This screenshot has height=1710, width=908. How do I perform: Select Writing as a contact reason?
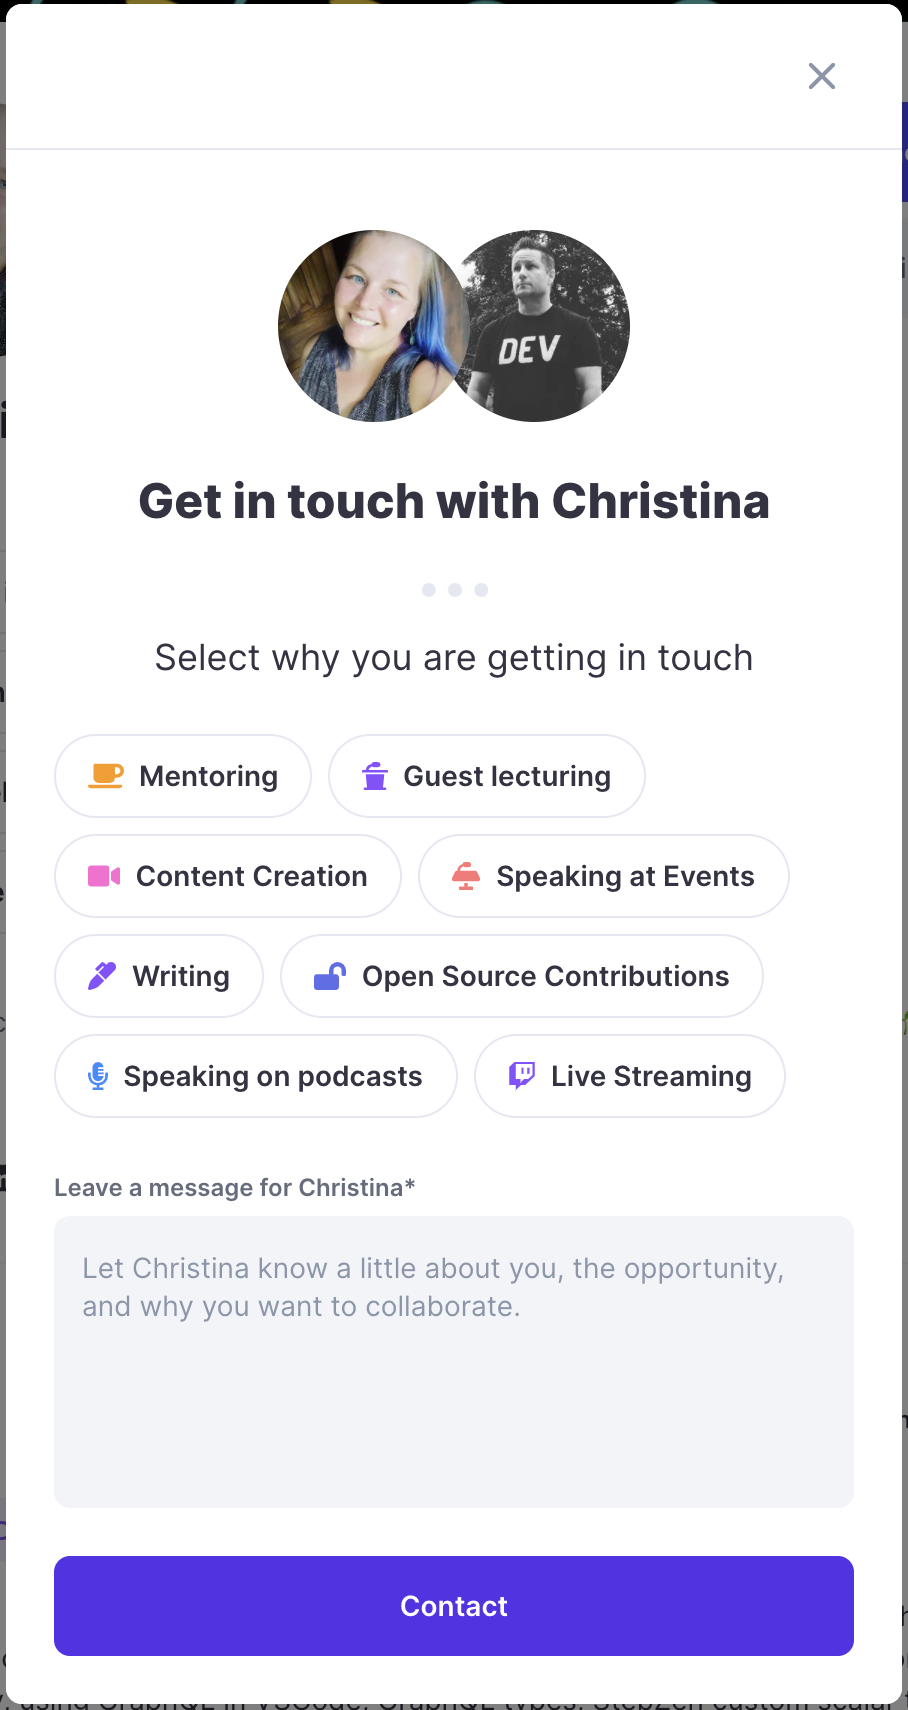158,976
